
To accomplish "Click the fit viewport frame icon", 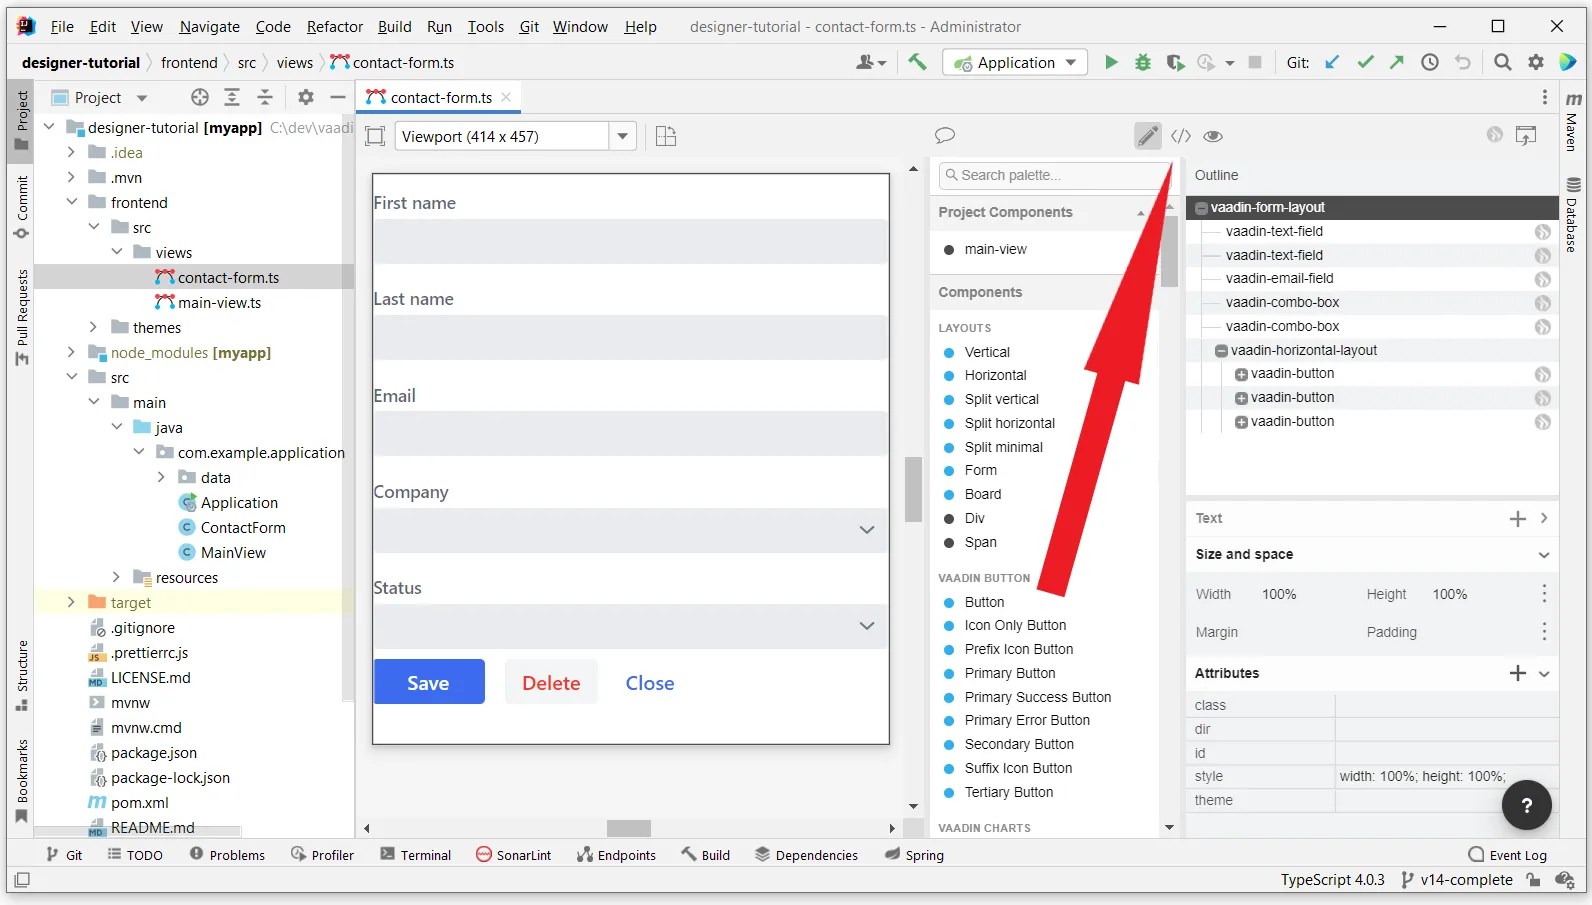I will pyautogui.click(x=375, y=136).
